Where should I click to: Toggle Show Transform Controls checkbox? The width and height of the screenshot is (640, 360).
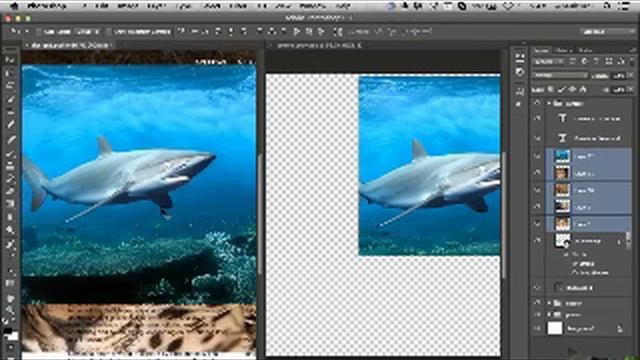[x=109, y=31]
